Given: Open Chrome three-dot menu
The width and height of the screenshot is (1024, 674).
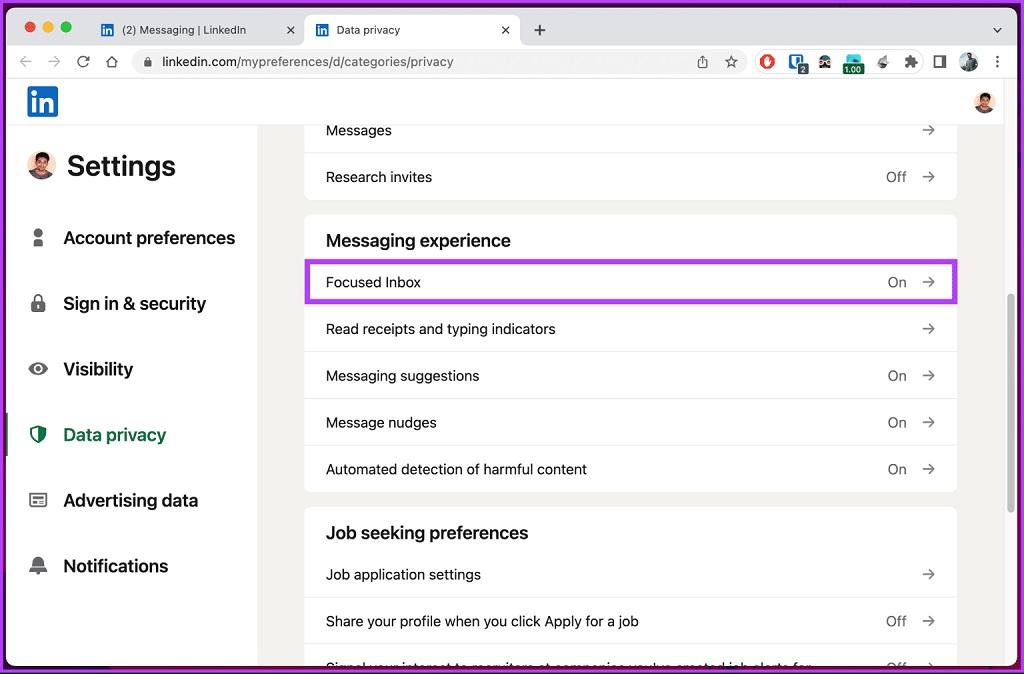Looking at the screenshot, I should coord(997,62).
